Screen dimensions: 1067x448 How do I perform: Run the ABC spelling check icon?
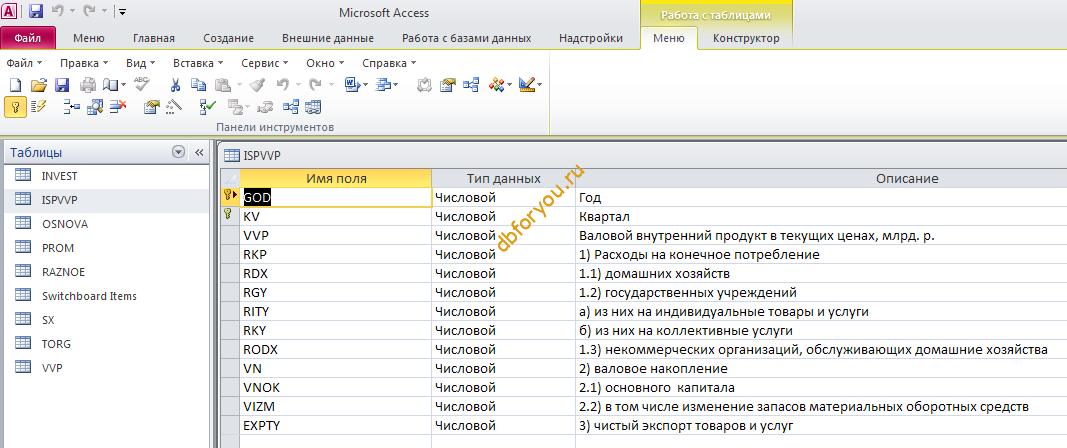142,84
